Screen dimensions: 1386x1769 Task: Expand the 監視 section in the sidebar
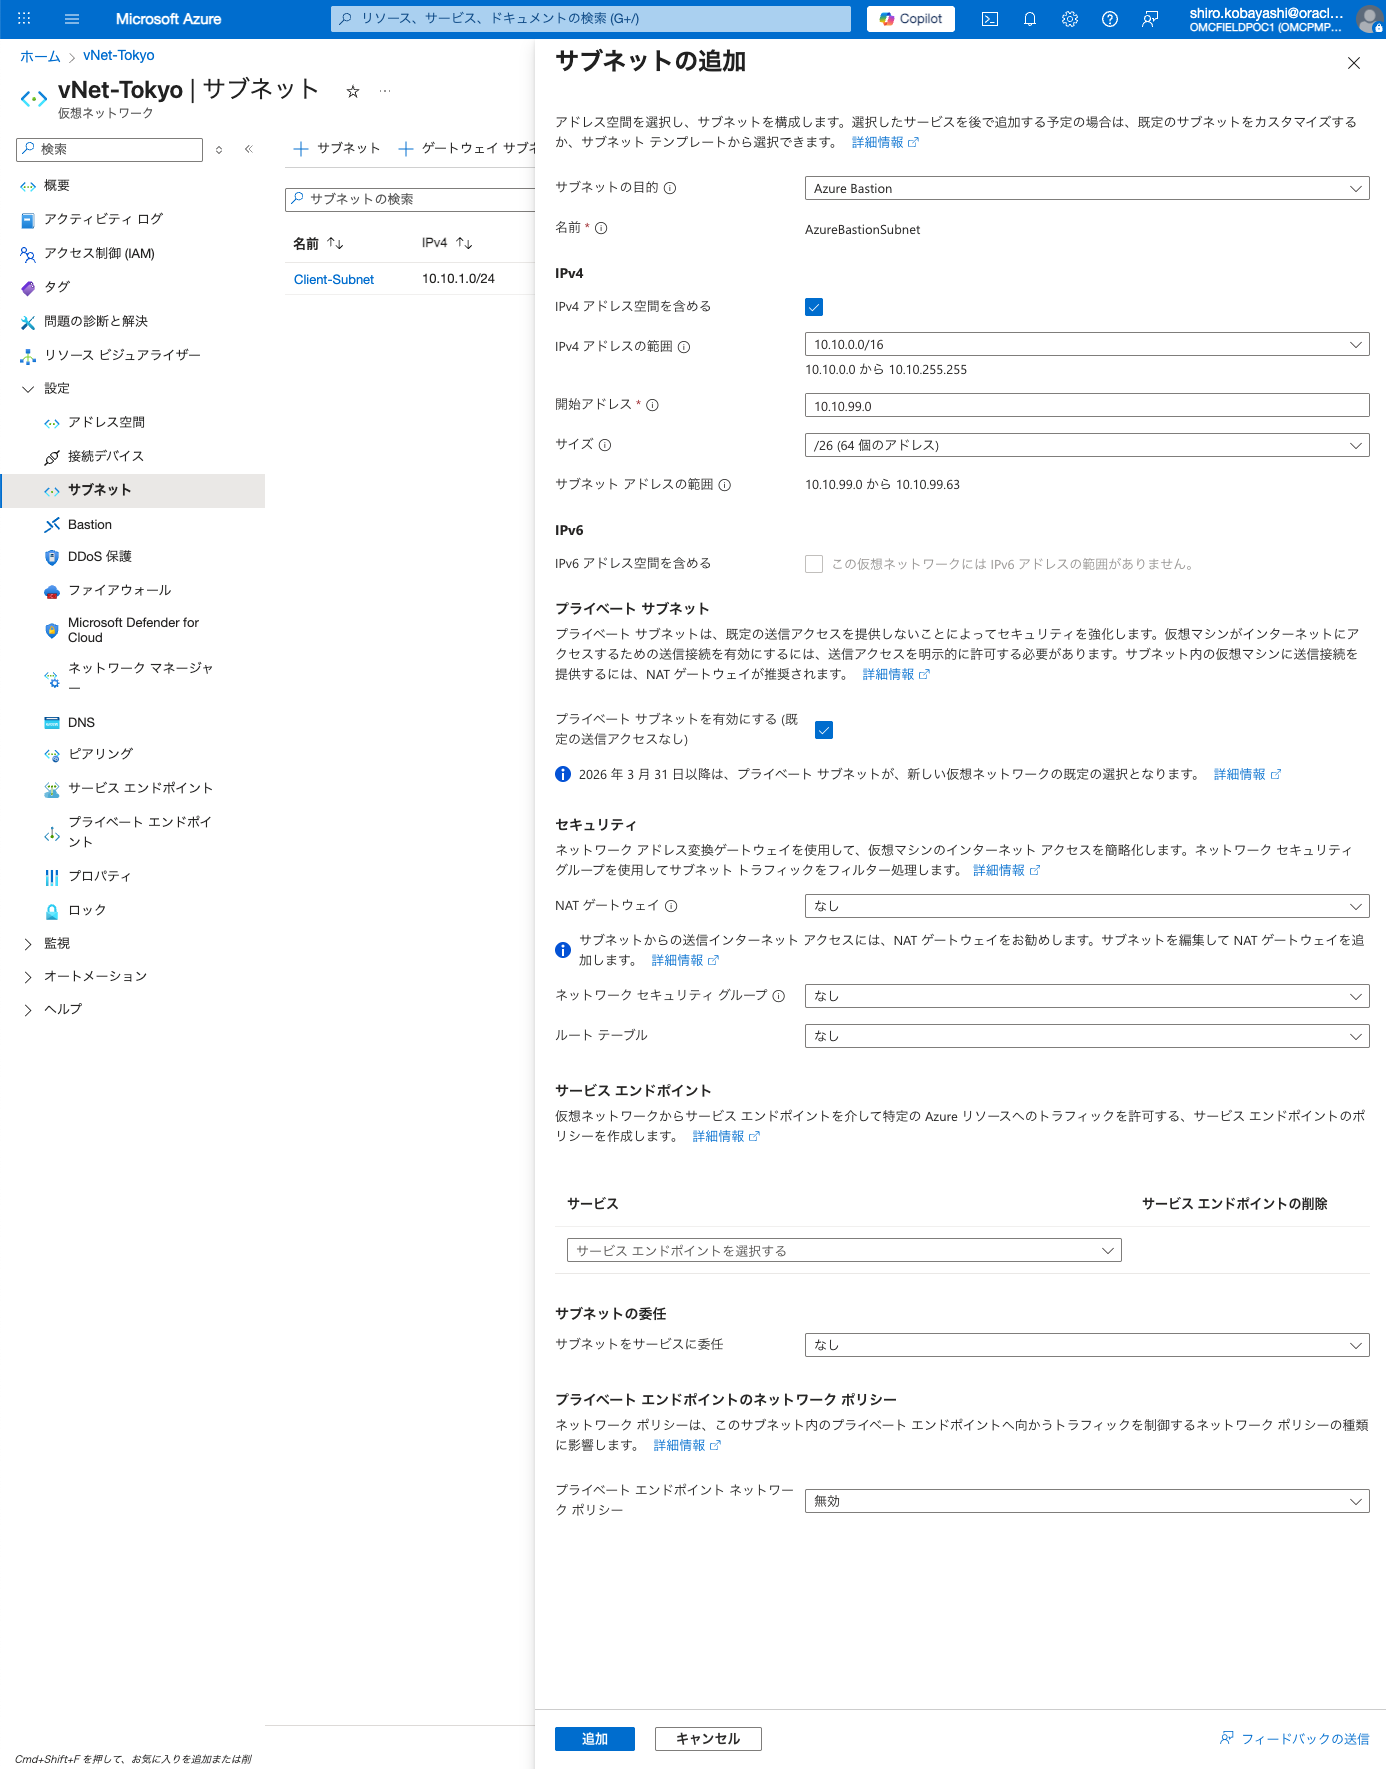click(28, 944)
